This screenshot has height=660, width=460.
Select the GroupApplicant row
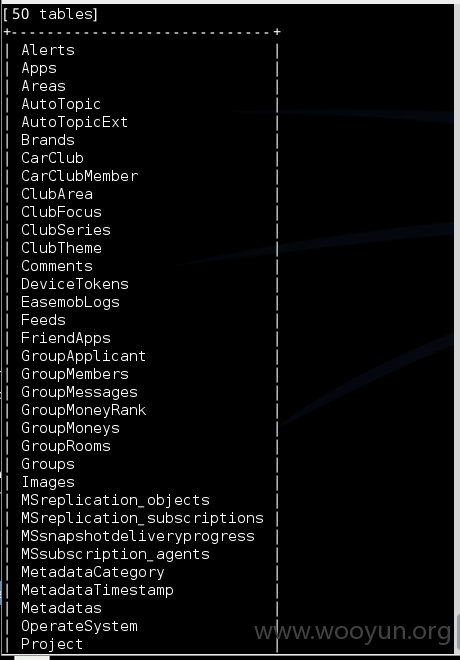[84, 356]
